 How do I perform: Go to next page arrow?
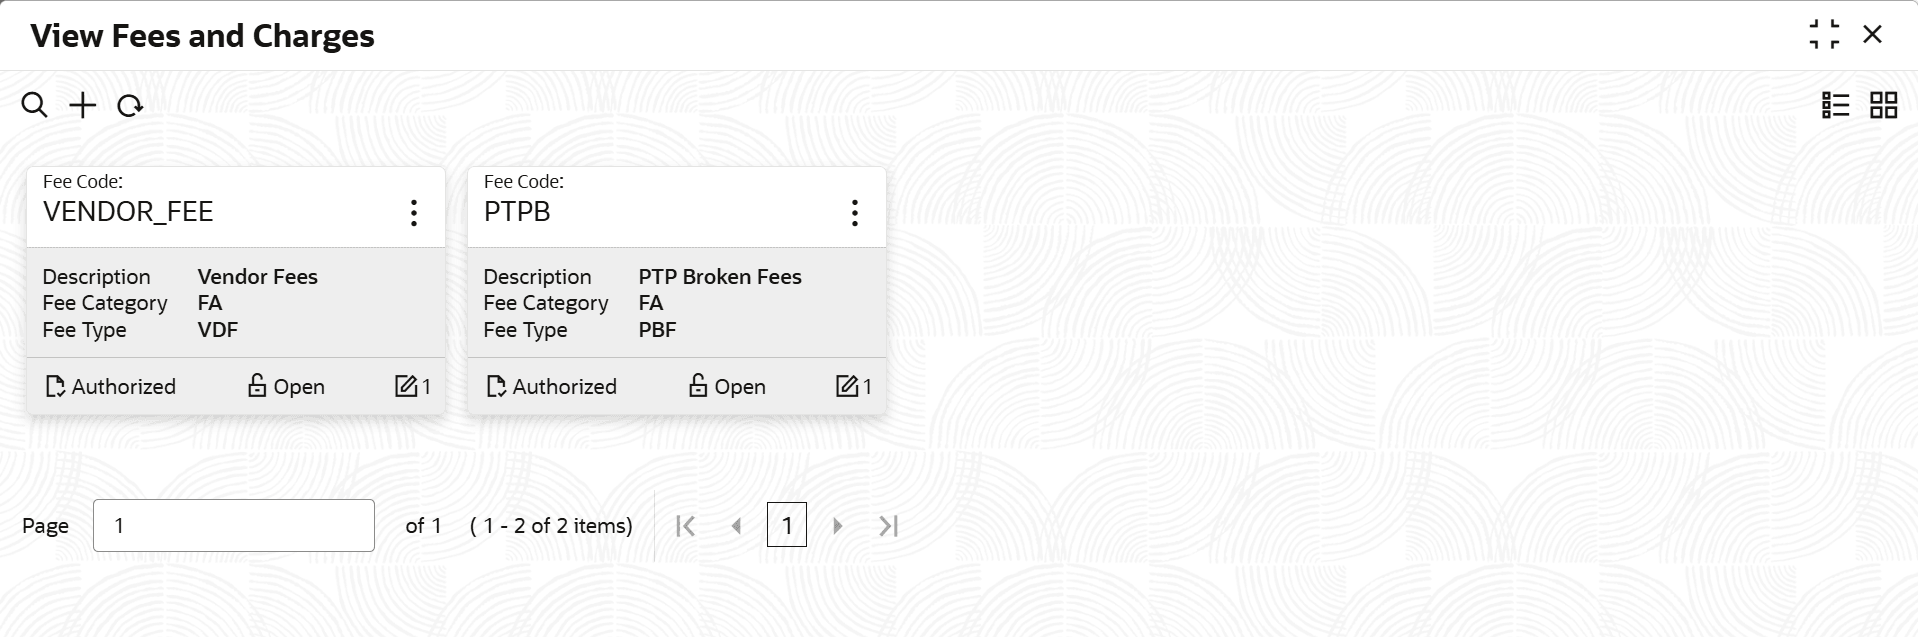[838, 526]
